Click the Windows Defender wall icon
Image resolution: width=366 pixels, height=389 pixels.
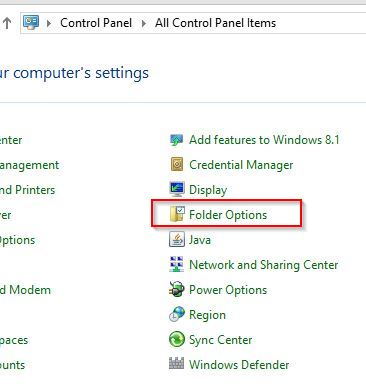click(176, 363)
